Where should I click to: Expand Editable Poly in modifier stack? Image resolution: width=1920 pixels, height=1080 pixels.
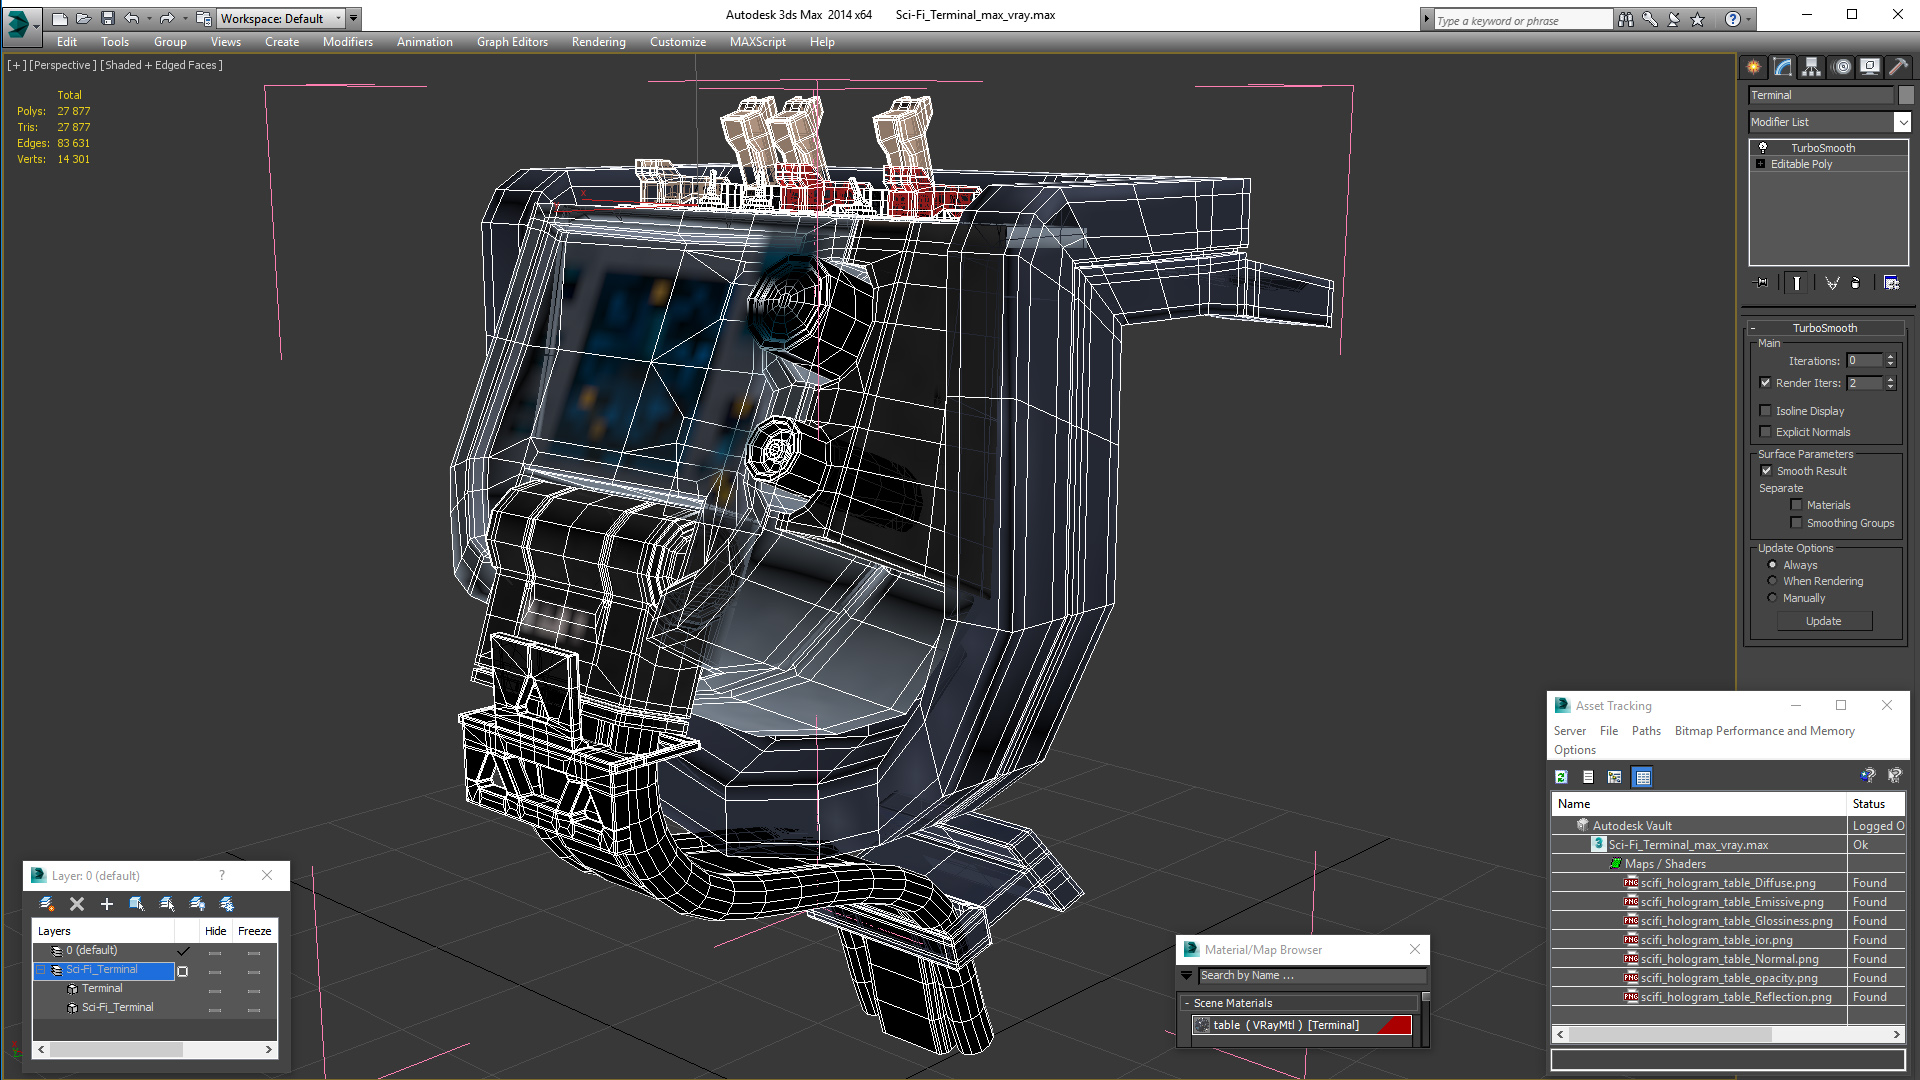pos(1761,164)
